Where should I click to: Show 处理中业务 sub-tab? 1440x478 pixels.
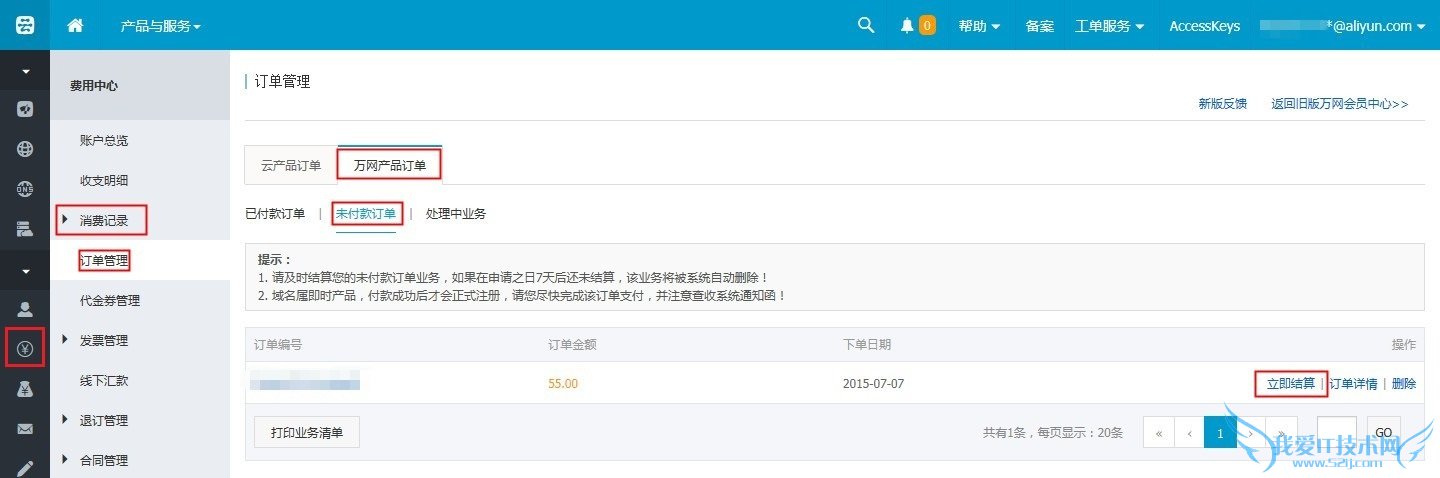[456, 214]
